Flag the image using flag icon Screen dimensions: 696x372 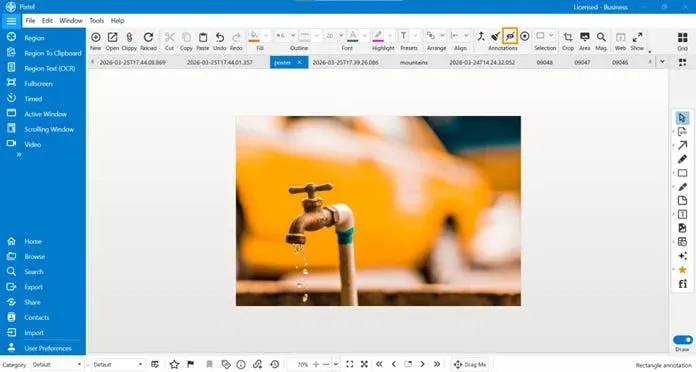tap(191, 364)
